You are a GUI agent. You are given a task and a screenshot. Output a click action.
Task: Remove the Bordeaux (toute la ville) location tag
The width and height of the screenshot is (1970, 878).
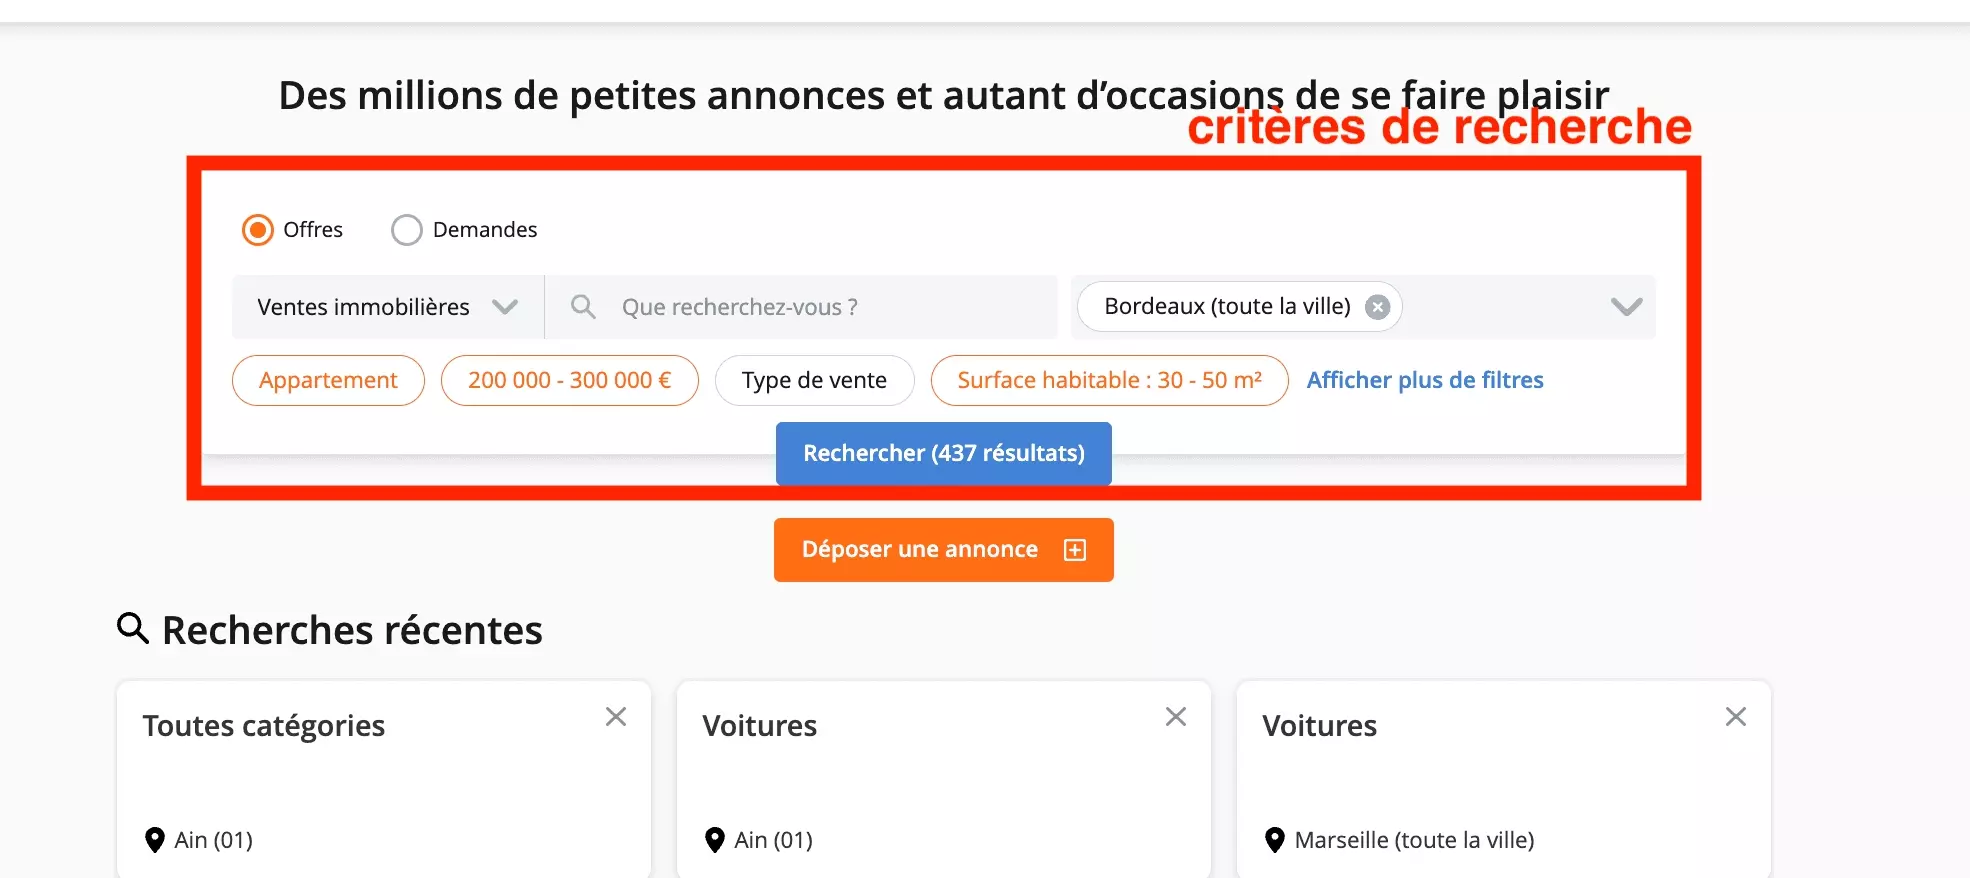pyautogui.click(x=1377, y=307)
